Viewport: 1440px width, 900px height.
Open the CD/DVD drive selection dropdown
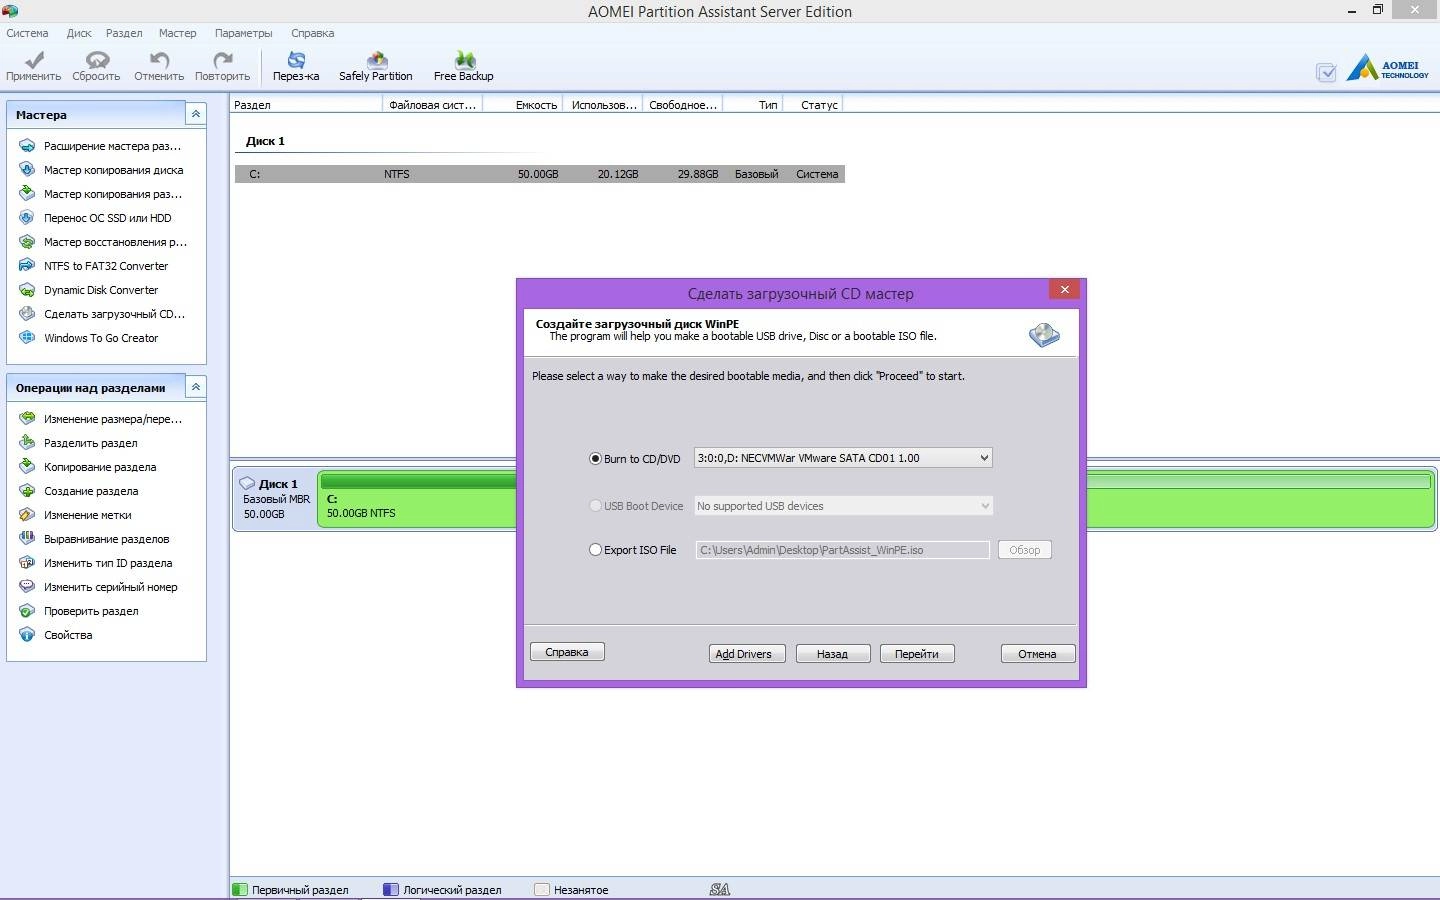tap(843, 458)
